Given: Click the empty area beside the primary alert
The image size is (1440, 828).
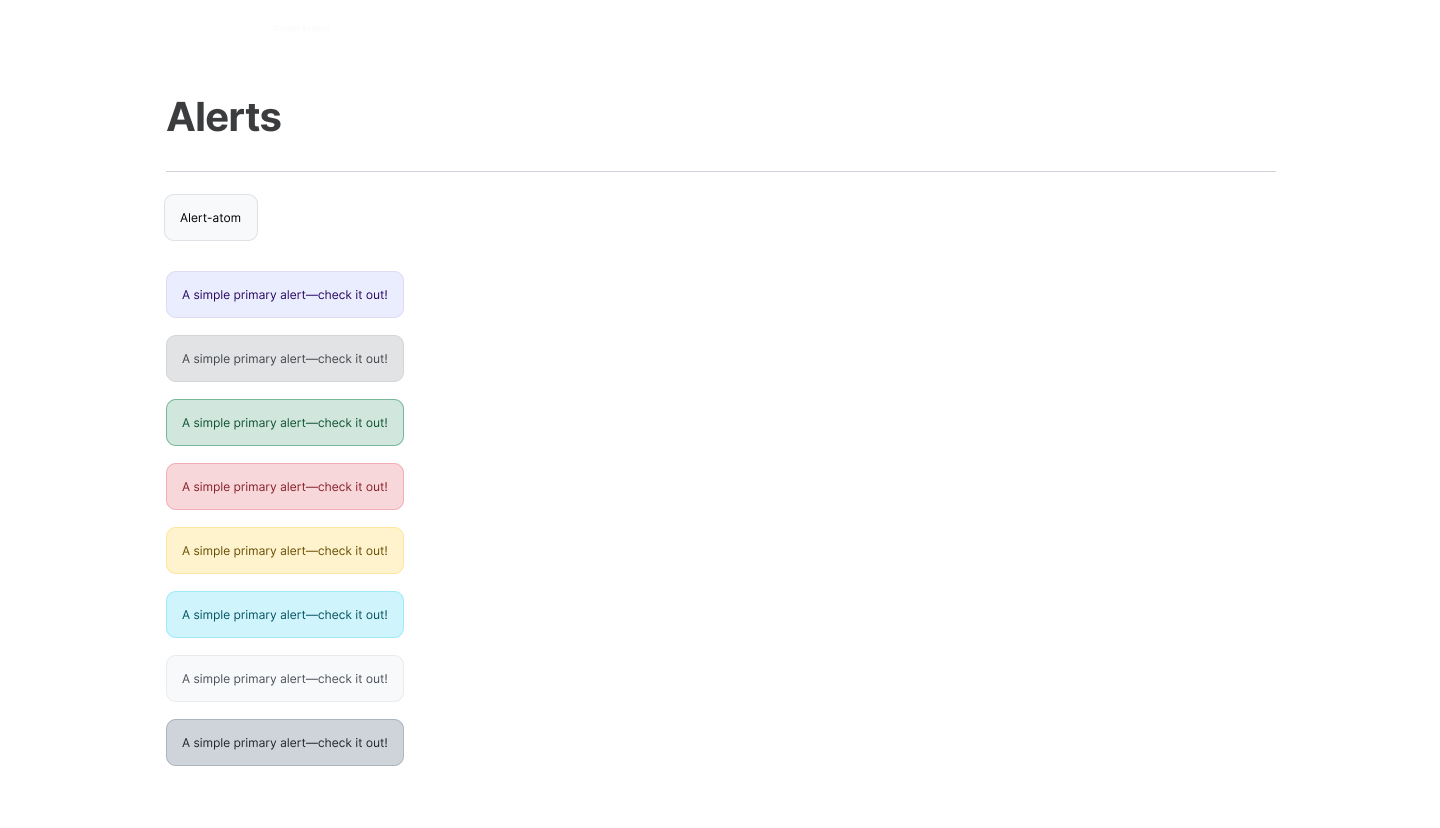Looking at the screenshot, I should pyautogui.click(x=700, y=294).
